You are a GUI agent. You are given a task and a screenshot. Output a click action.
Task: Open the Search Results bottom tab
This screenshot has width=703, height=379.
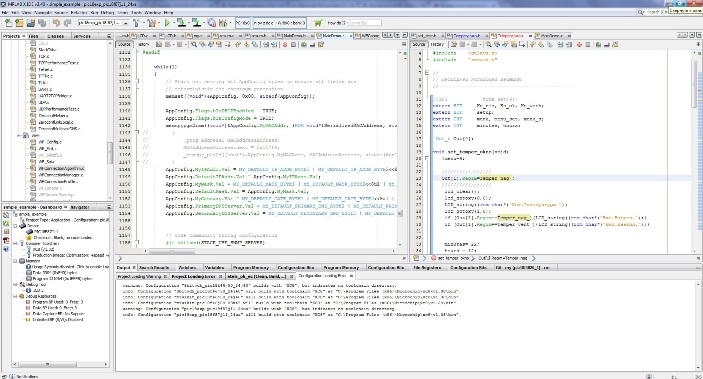(x=154, y=267)
